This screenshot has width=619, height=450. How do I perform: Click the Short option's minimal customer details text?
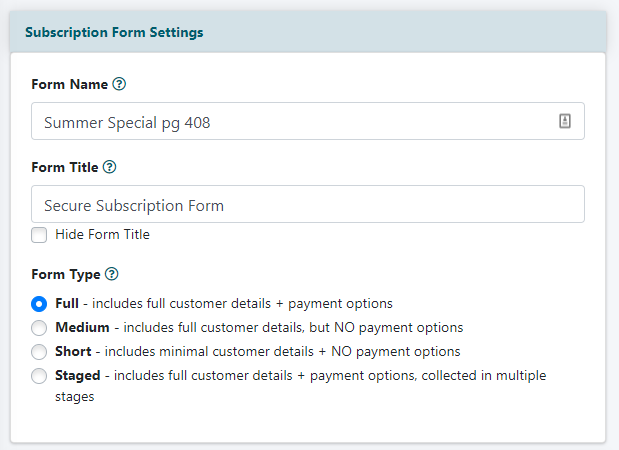click(x=280, y=352)
